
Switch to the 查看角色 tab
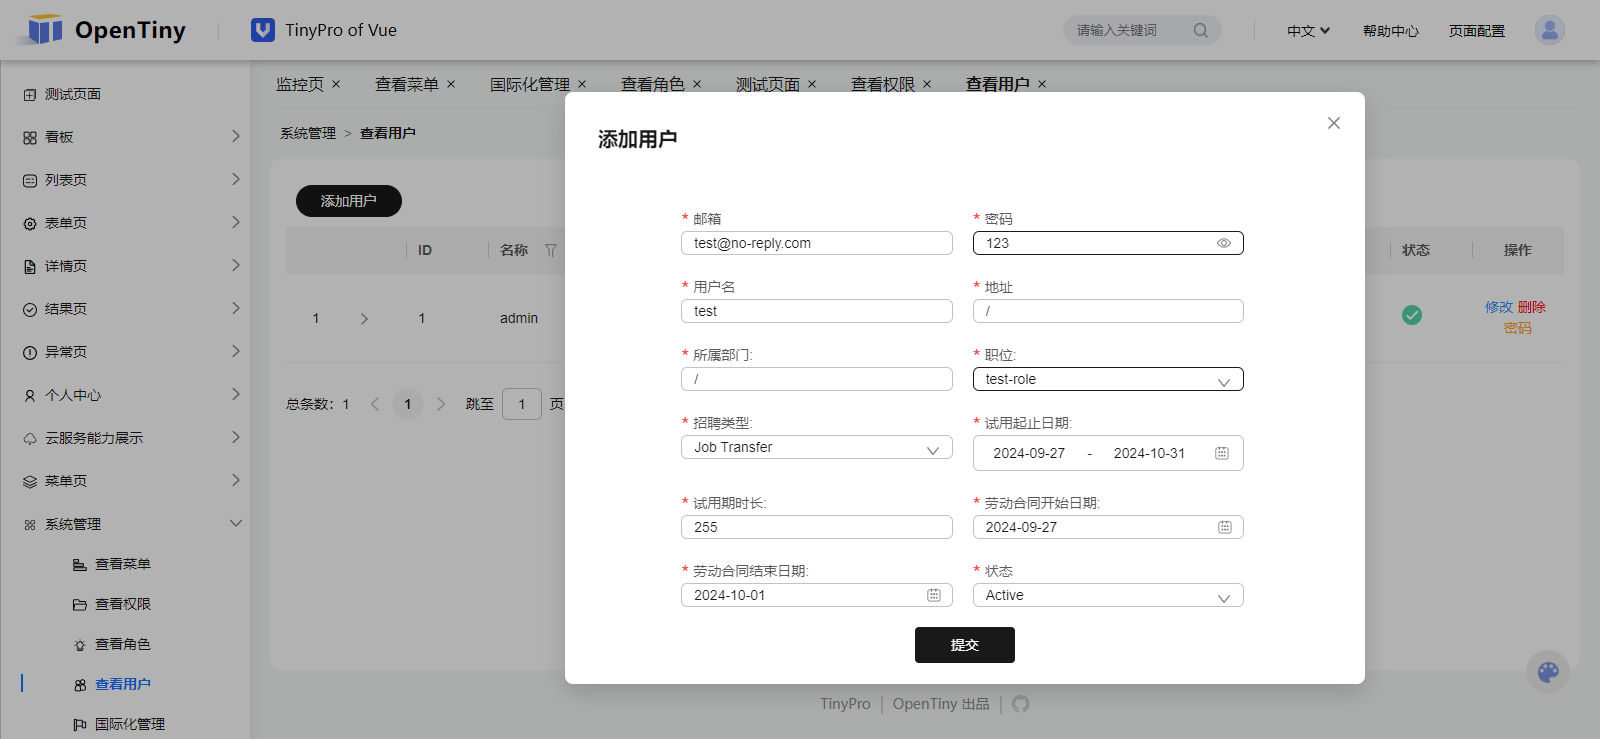point(653,84)
